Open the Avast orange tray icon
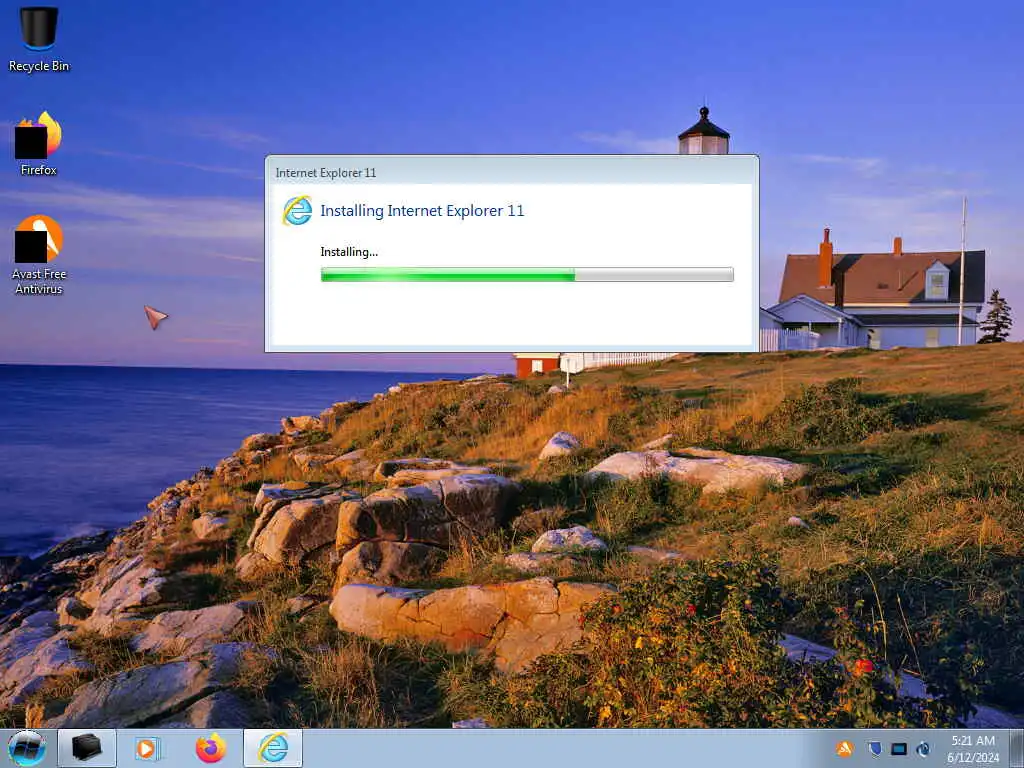1024x768 pixels. coord(844,748)
